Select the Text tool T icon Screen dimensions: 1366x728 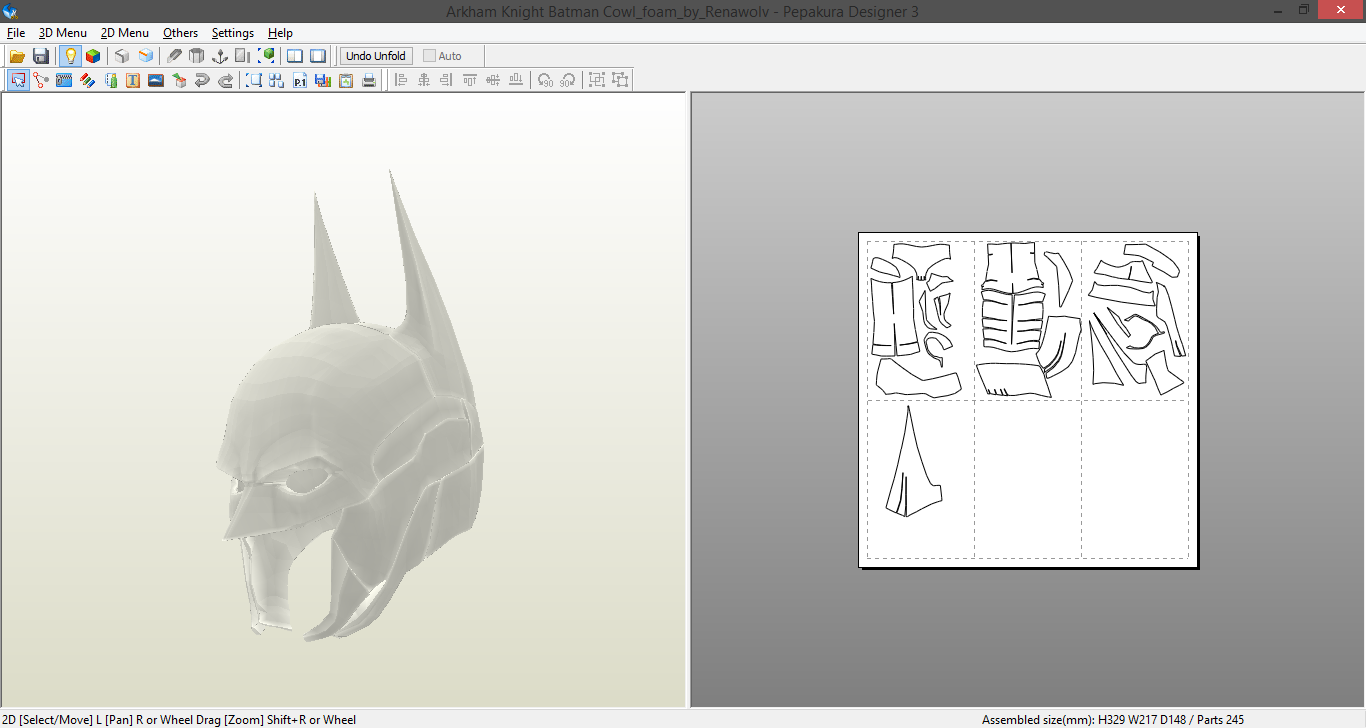click(x=133, y=80)
